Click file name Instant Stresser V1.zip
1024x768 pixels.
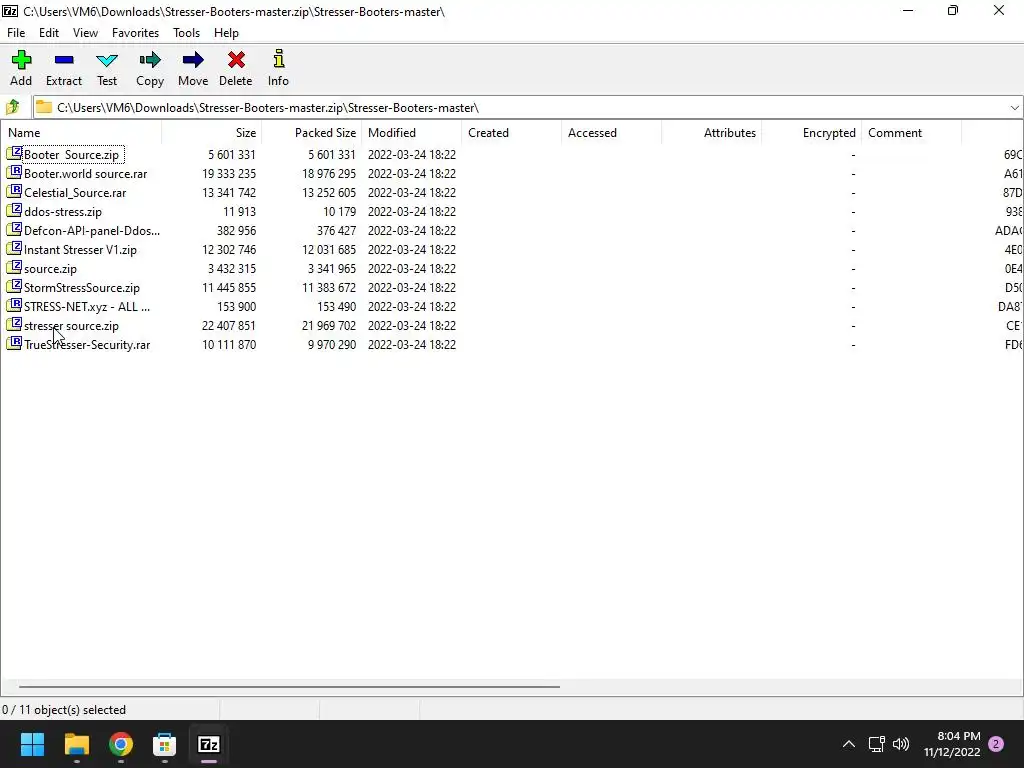pos(80,249)
